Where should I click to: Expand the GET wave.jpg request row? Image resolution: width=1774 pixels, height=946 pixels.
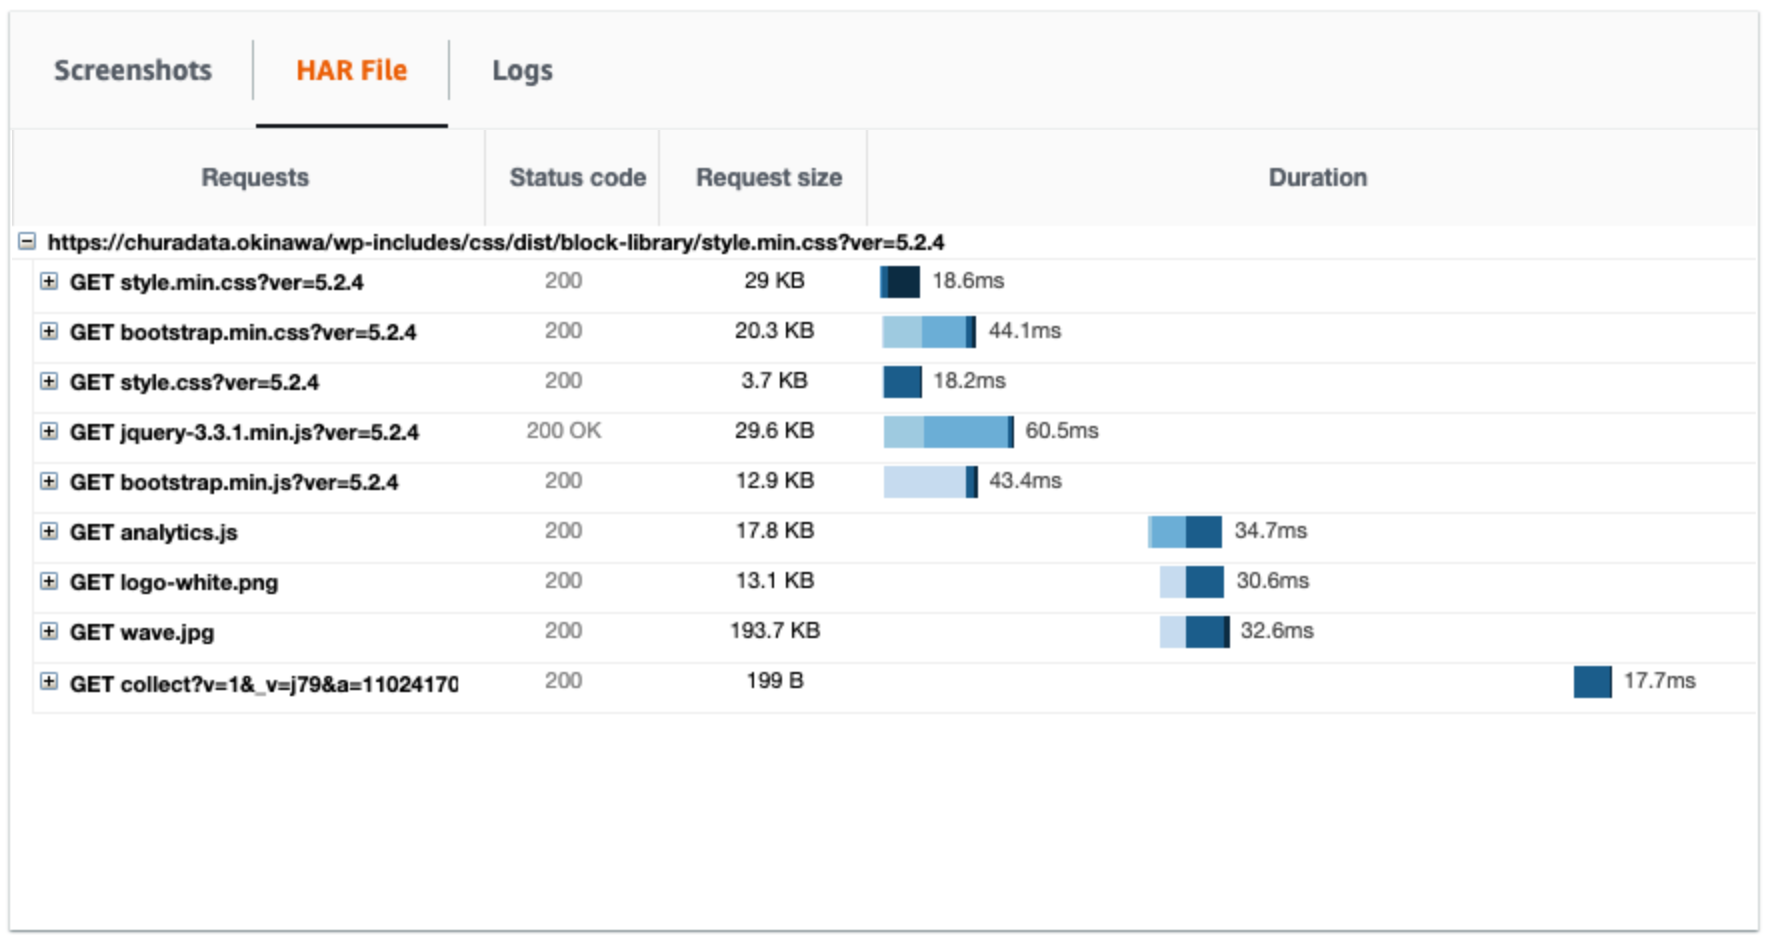pyautogui.click(x=49, y=631)
